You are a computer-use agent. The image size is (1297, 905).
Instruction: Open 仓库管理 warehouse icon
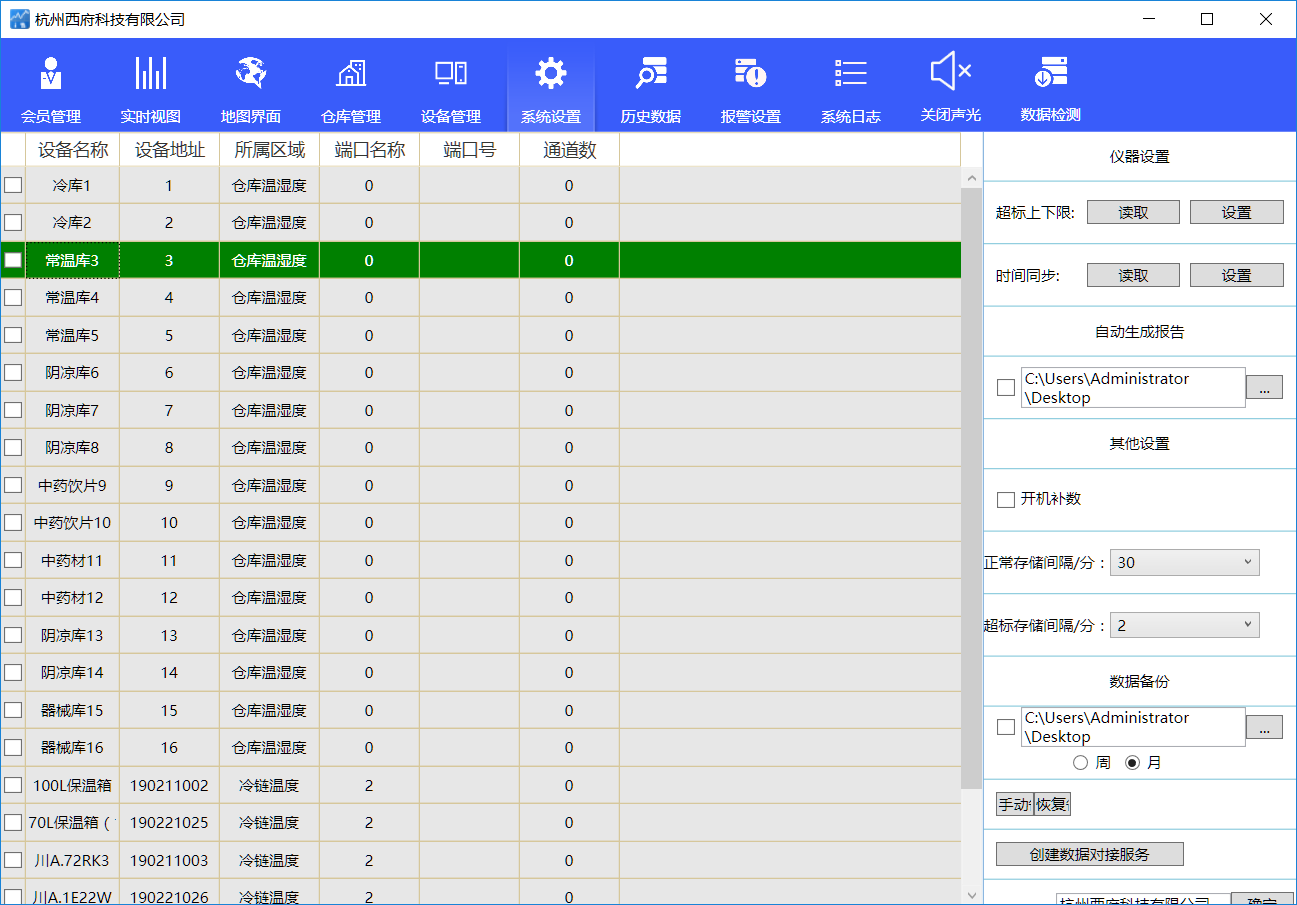(351, 73)
